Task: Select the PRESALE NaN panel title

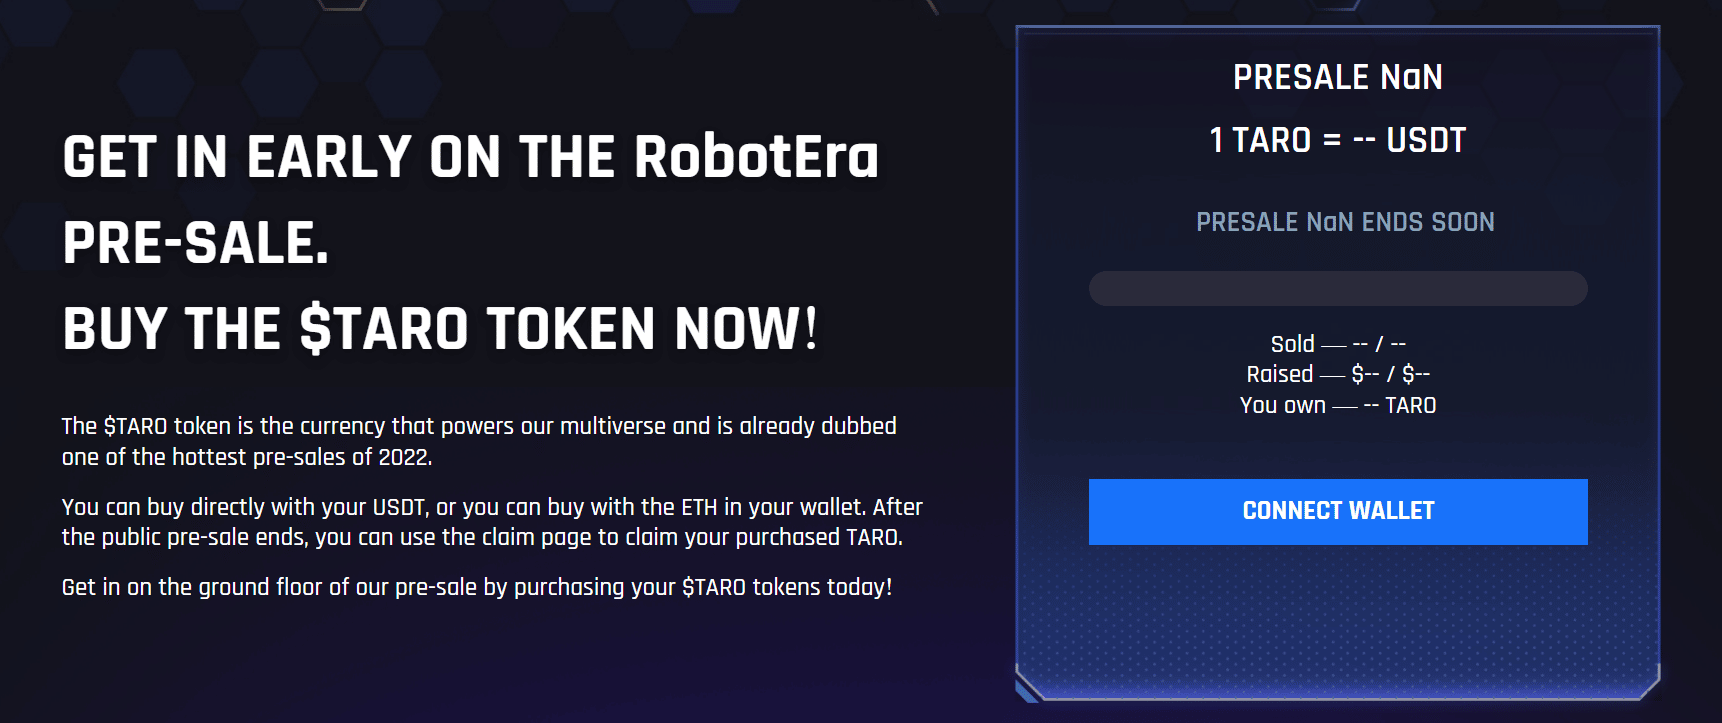Action: (1338, 77)
